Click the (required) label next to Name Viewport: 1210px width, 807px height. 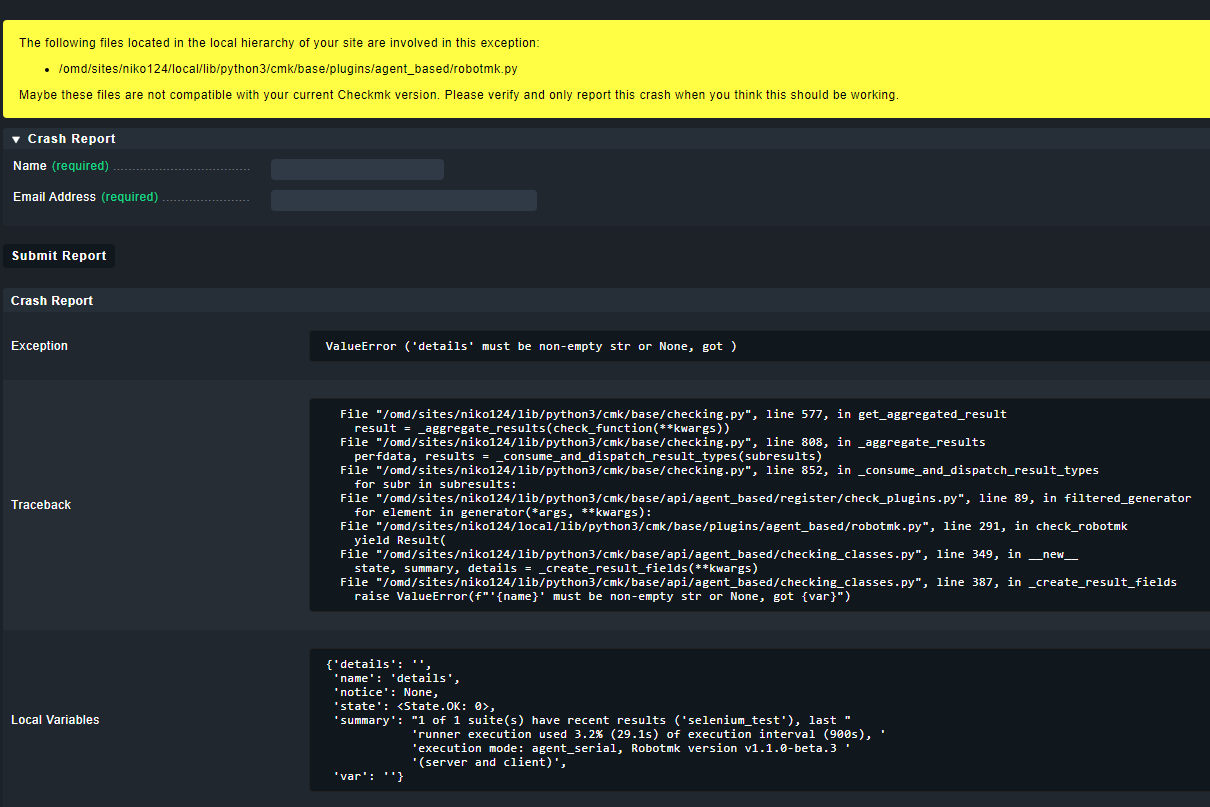point(80,166)
